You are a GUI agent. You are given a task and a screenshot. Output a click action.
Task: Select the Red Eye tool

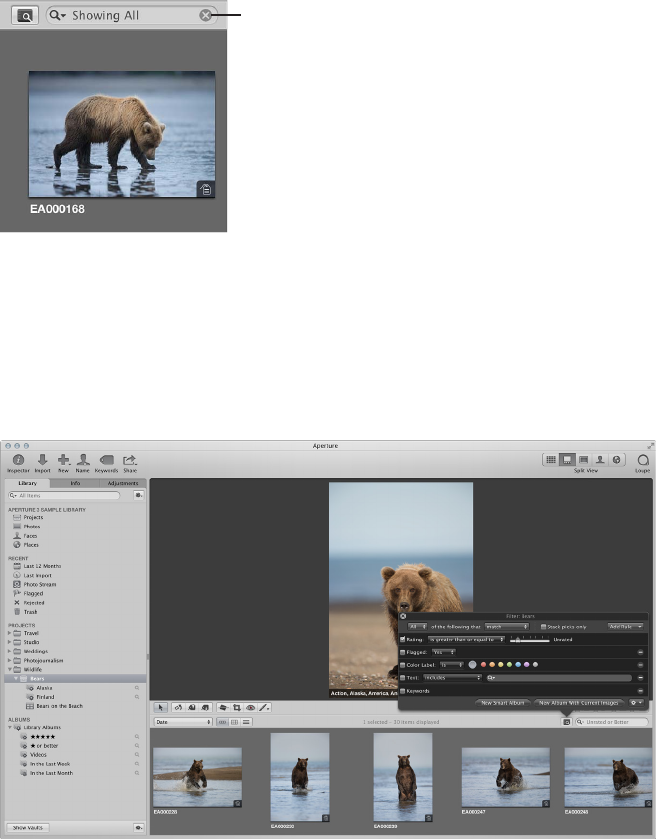(x=250, y=707)
